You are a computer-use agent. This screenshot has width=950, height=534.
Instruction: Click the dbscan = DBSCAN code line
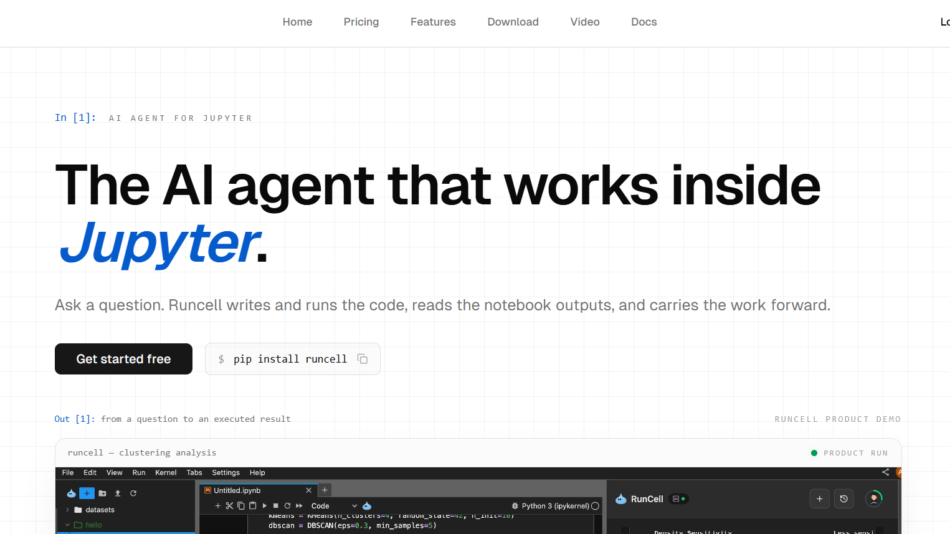(353, 526)
